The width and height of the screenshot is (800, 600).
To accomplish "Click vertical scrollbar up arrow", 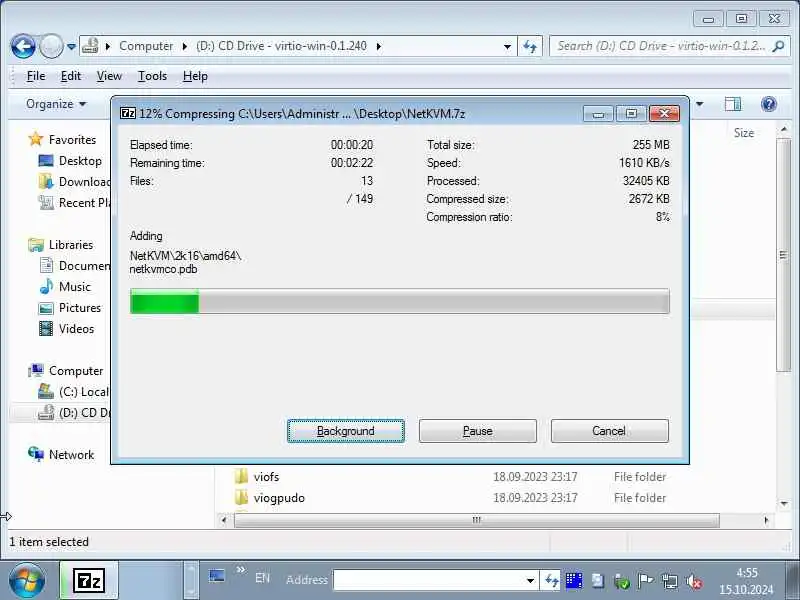I will [784, 130].
